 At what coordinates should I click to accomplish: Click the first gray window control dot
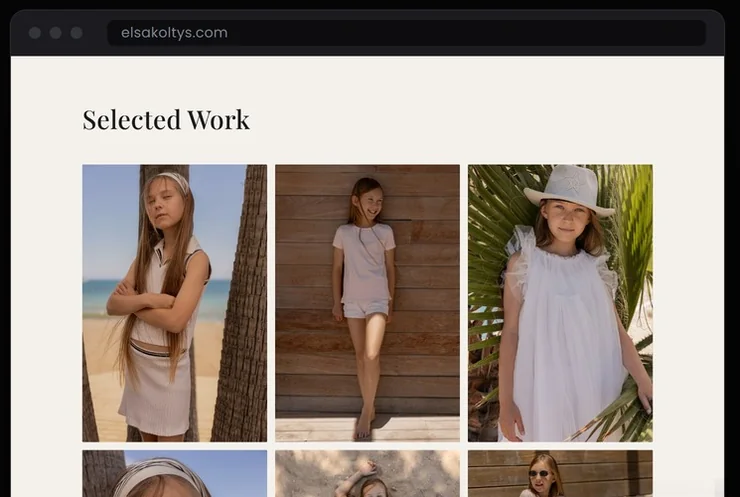(35, 33)
